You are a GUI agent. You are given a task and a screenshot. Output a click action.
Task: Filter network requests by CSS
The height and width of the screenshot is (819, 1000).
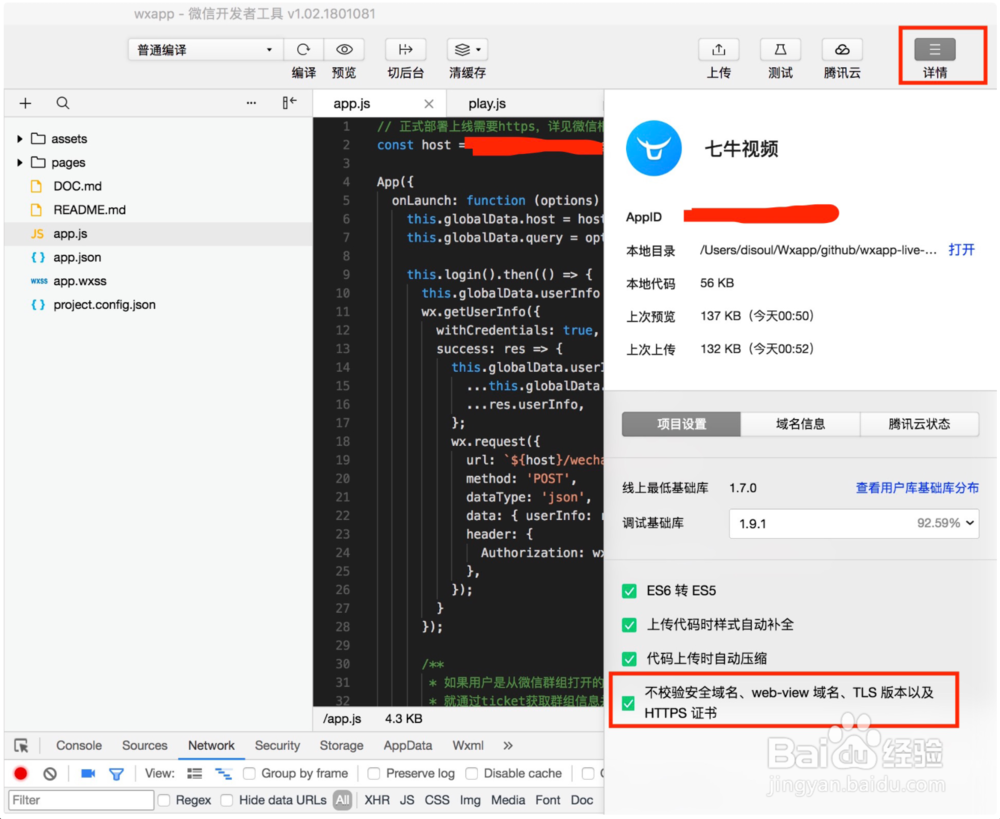(x=437, y=800)
